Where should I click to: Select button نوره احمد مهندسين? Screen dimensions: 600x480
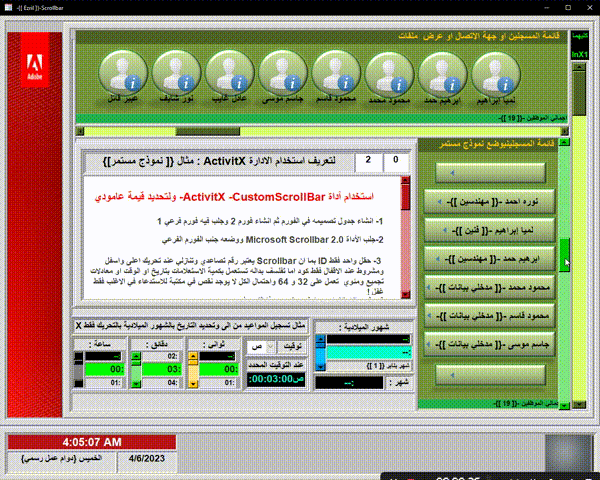(490, 202)
